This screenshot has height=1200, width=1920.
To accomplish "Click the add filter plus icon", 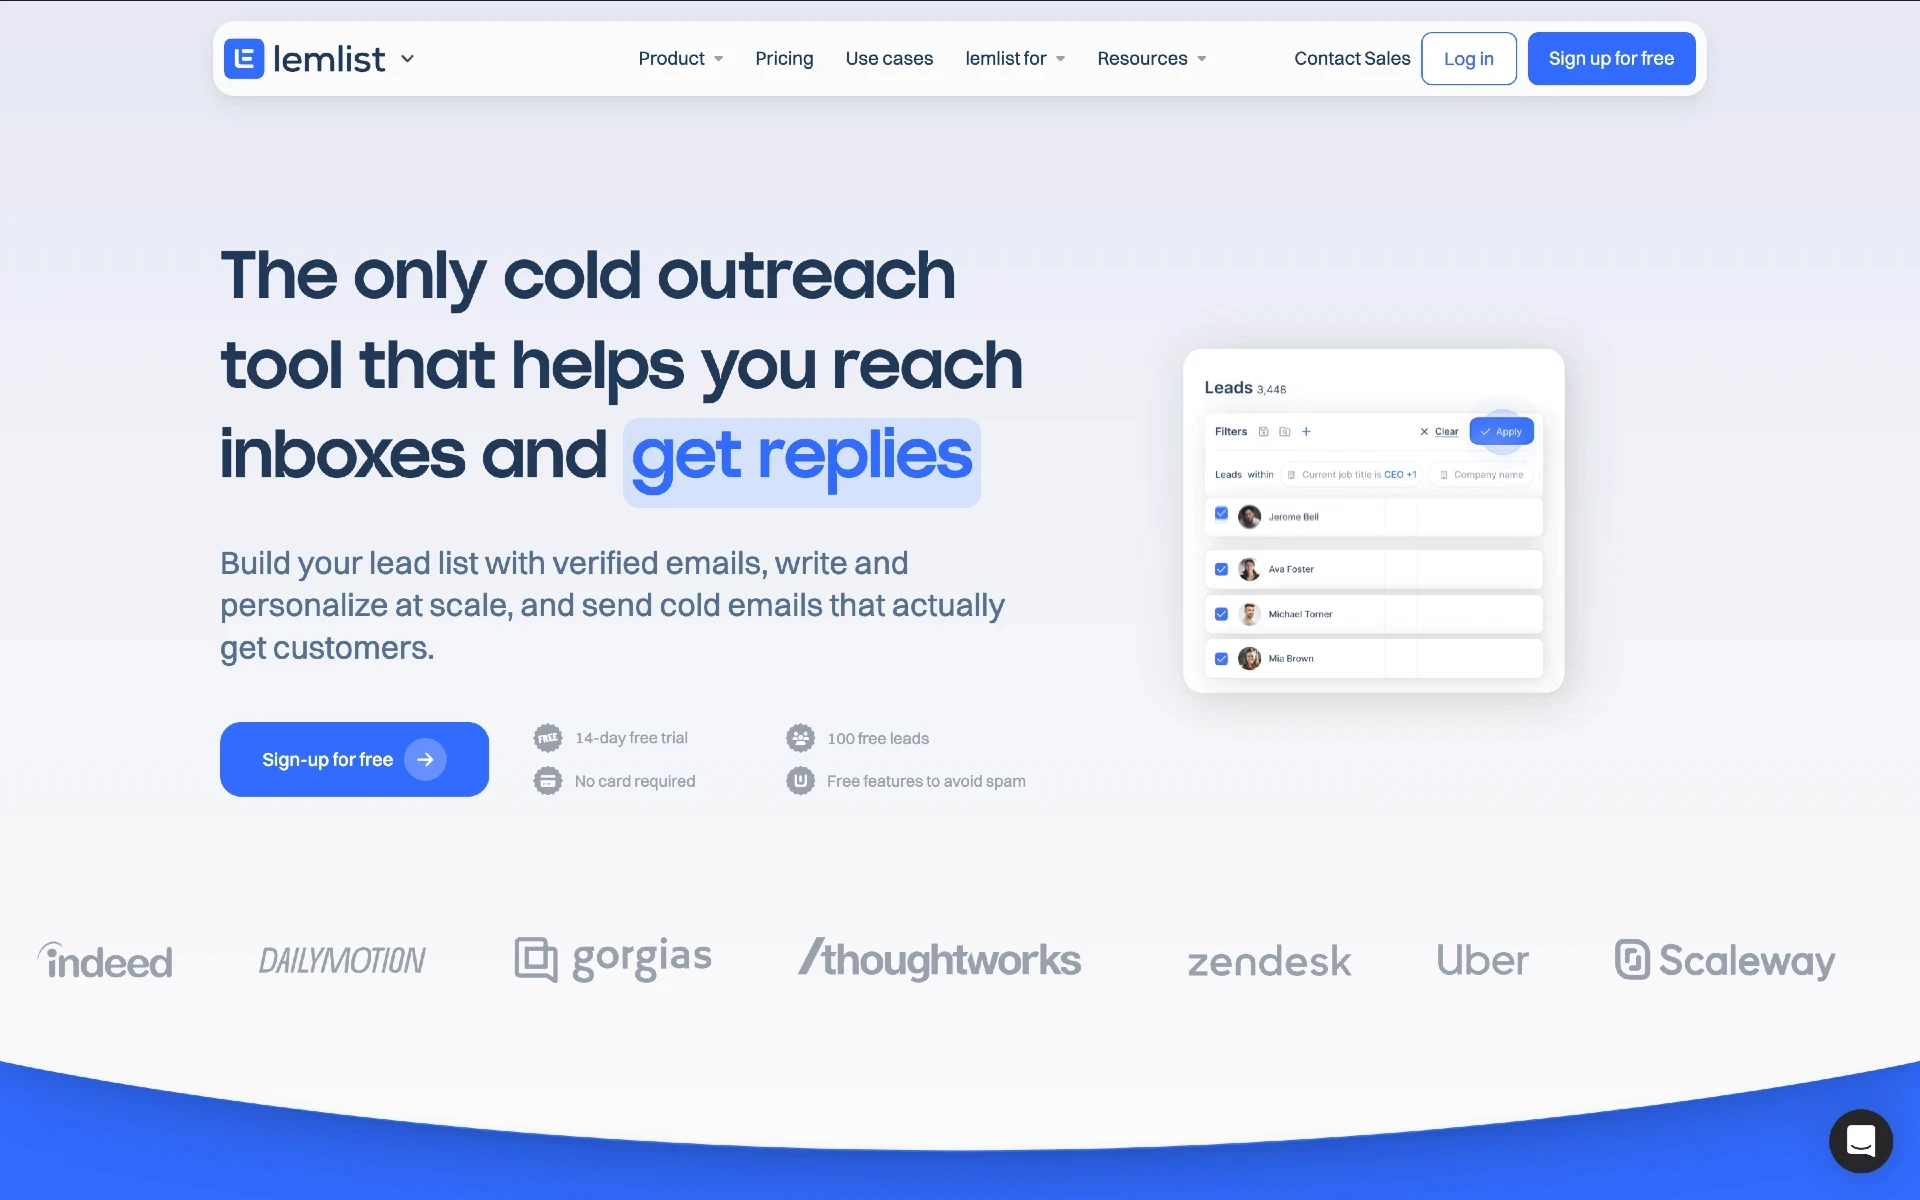I will (x=1305, y=431).
